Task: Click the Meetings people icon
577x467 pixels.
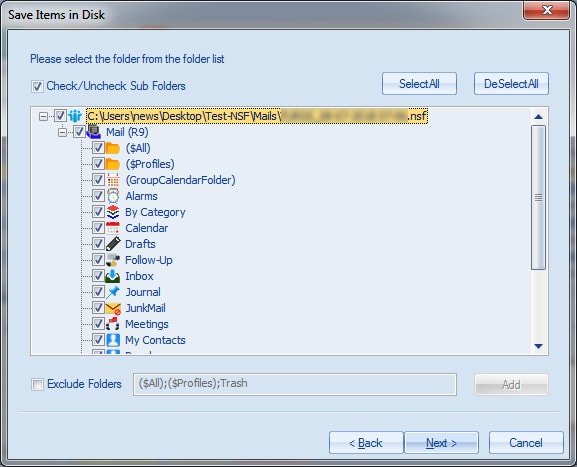Action: 113,324
